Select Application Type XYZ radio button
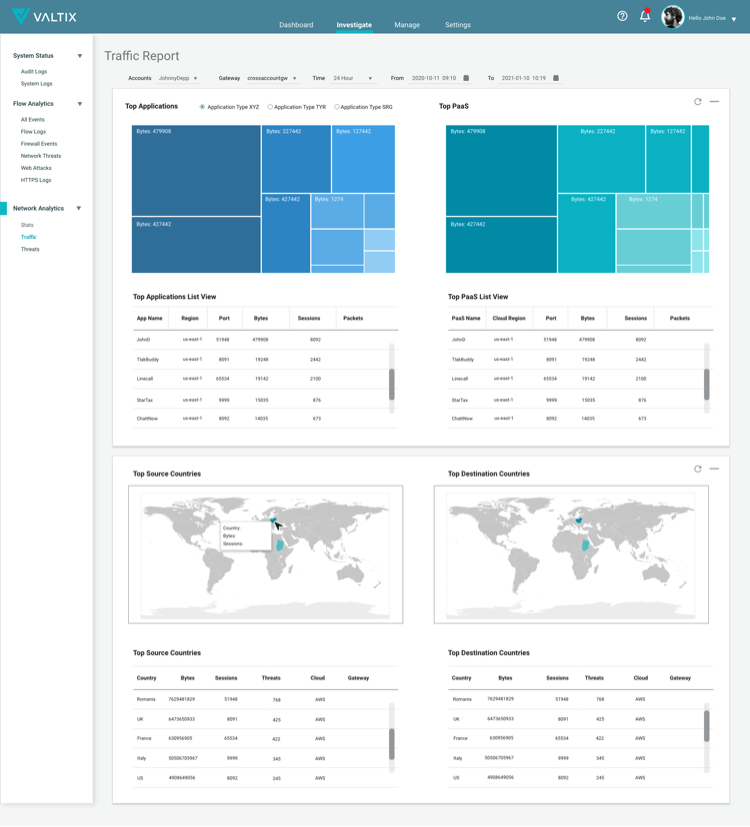 click(x=202, y=107)
